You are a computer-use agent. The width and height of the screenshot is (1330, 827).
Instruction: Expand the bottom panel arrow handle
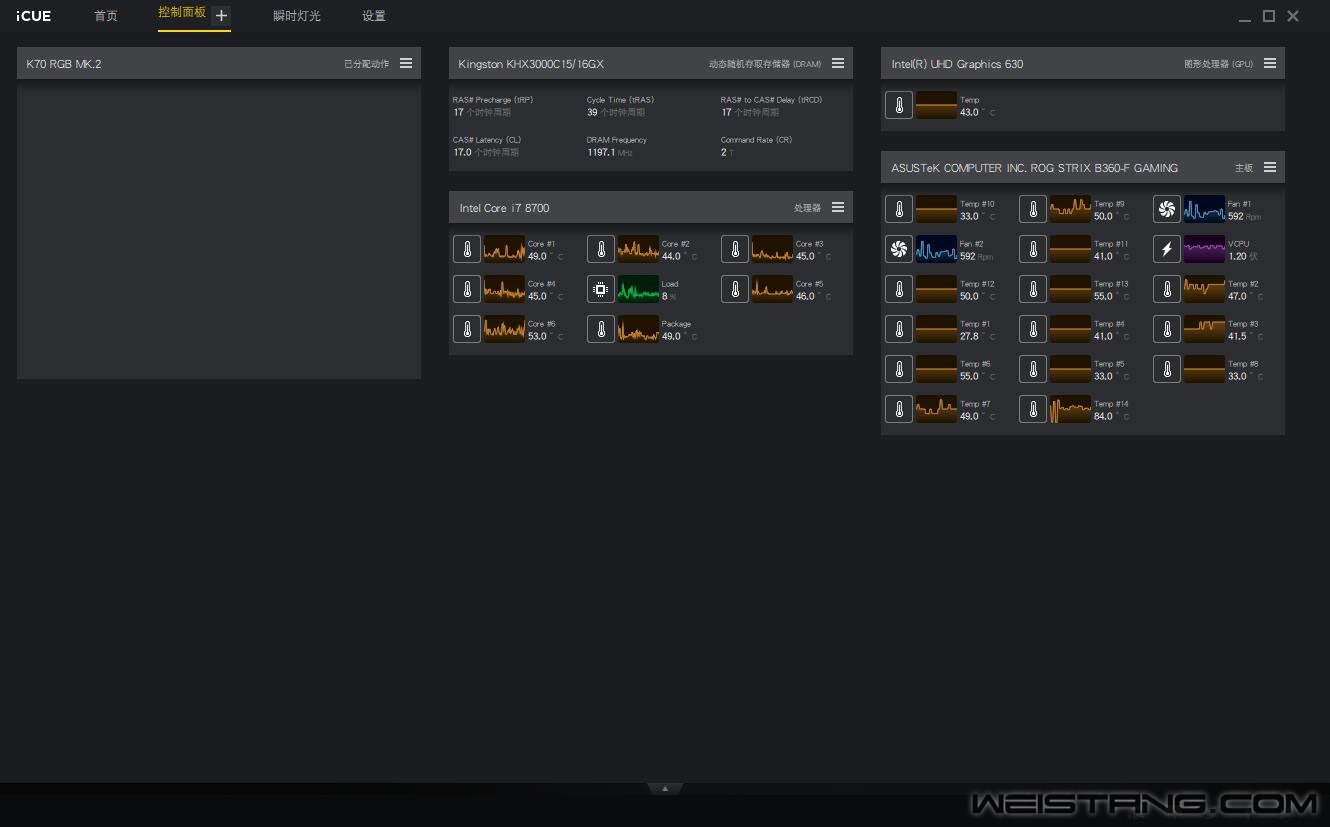click(665, 788)
